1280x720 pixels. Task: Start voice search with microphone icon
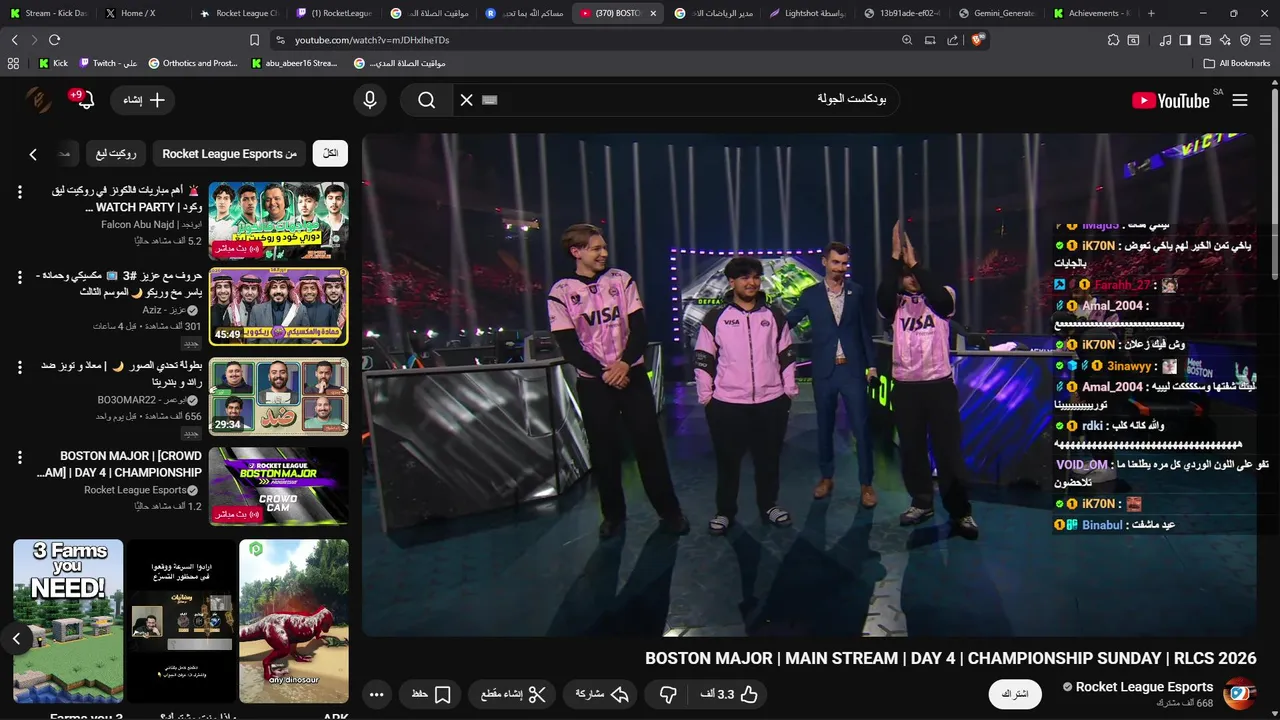point(370,100)
